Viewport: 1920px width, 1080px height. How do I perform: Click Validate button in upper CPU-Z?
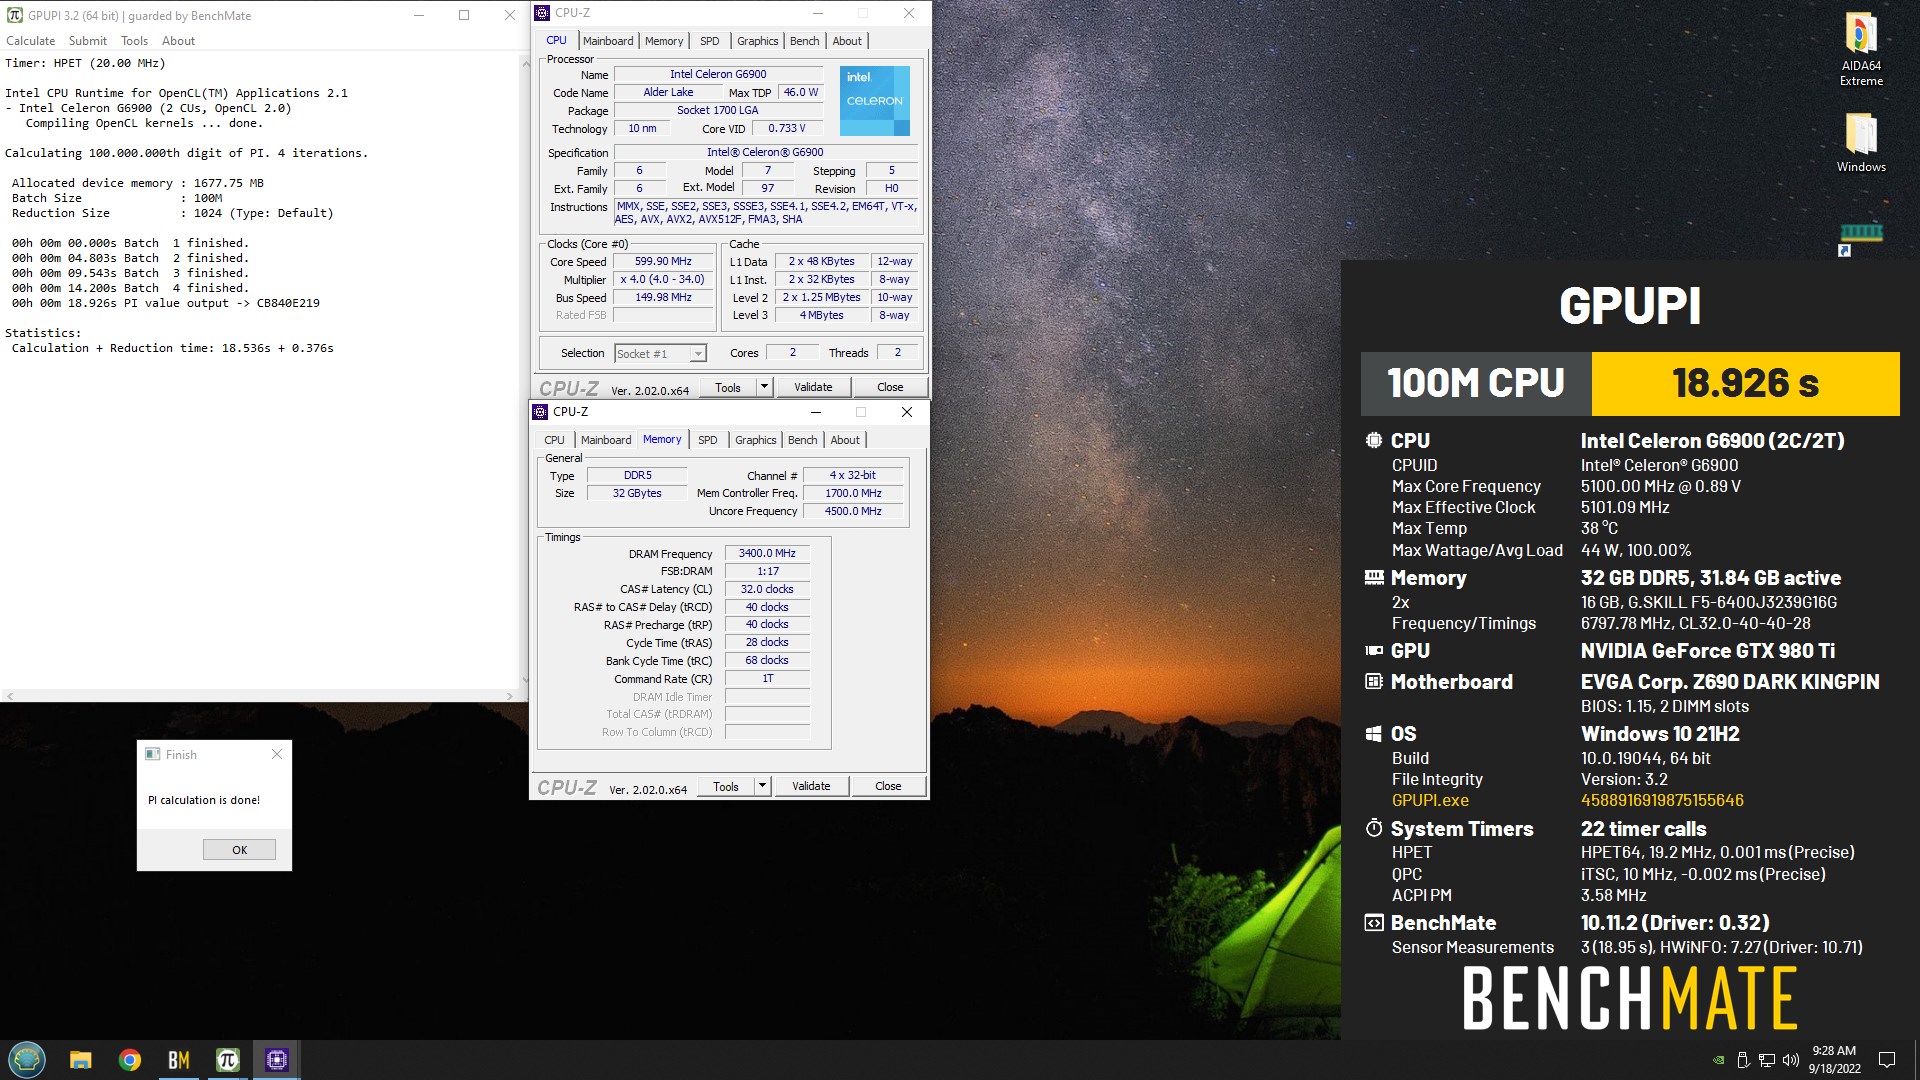[x=813, y=387]
